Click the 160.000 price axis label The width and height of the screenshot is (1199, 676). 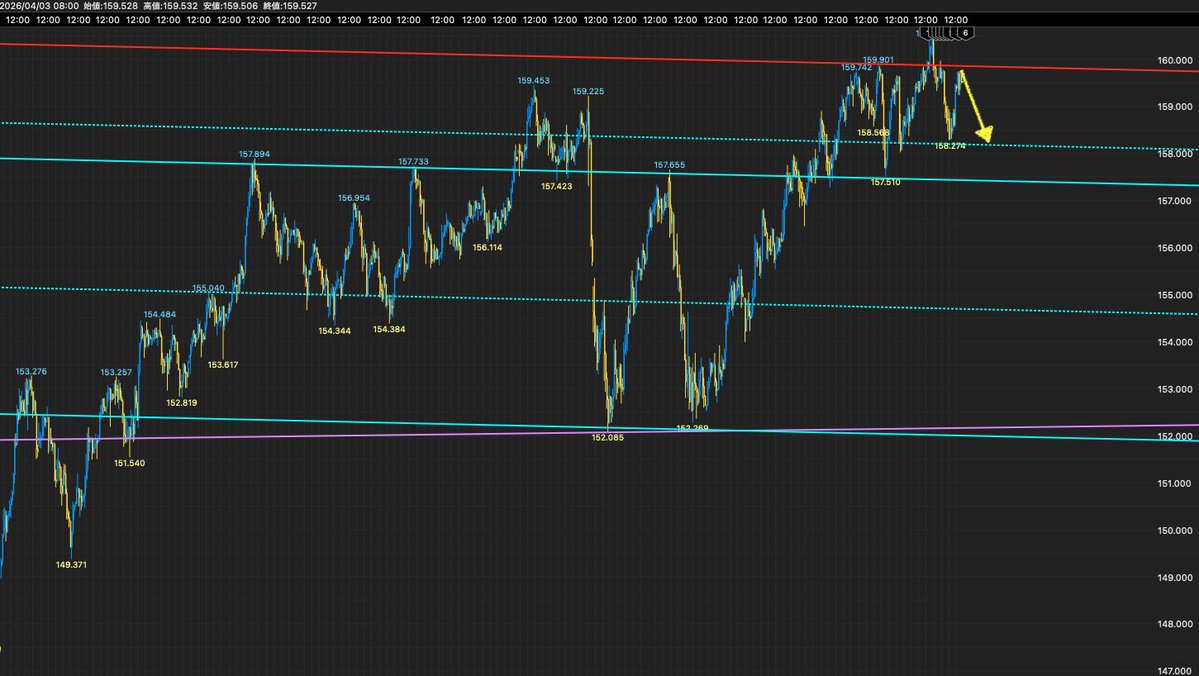coord(1175,60)
